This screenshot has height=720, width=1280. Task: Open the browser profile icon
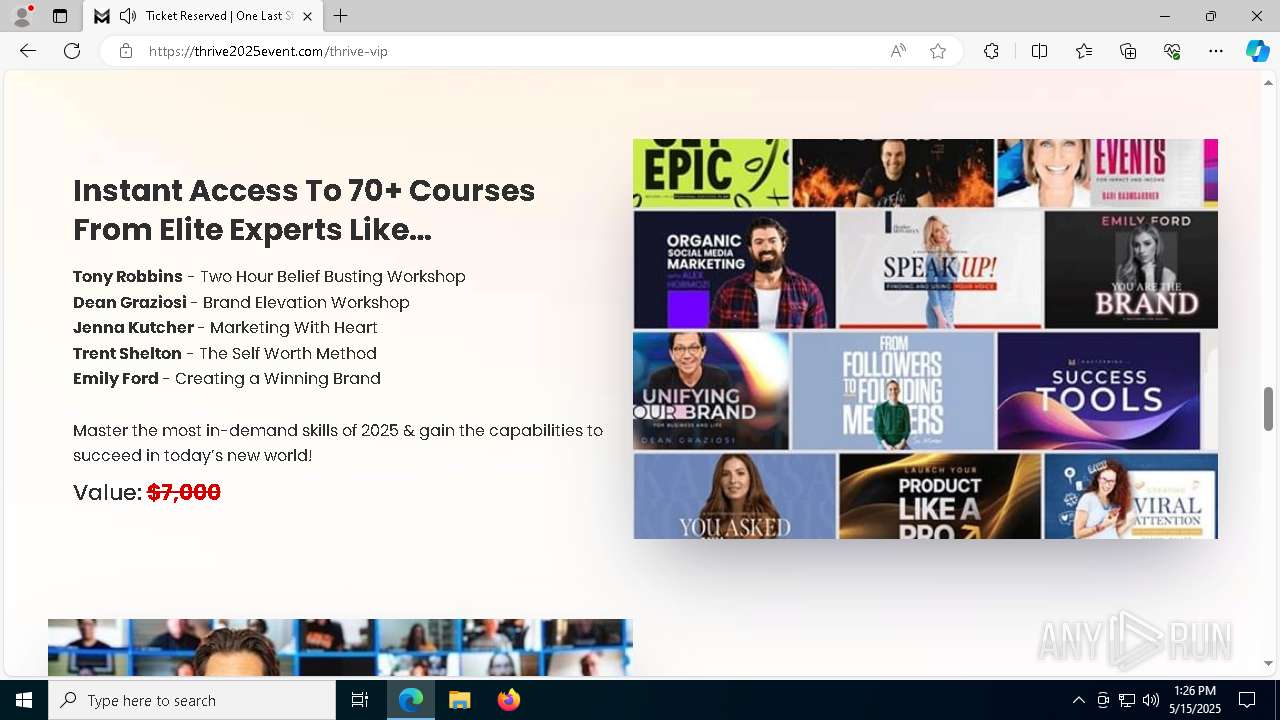[x=21, y=16]
